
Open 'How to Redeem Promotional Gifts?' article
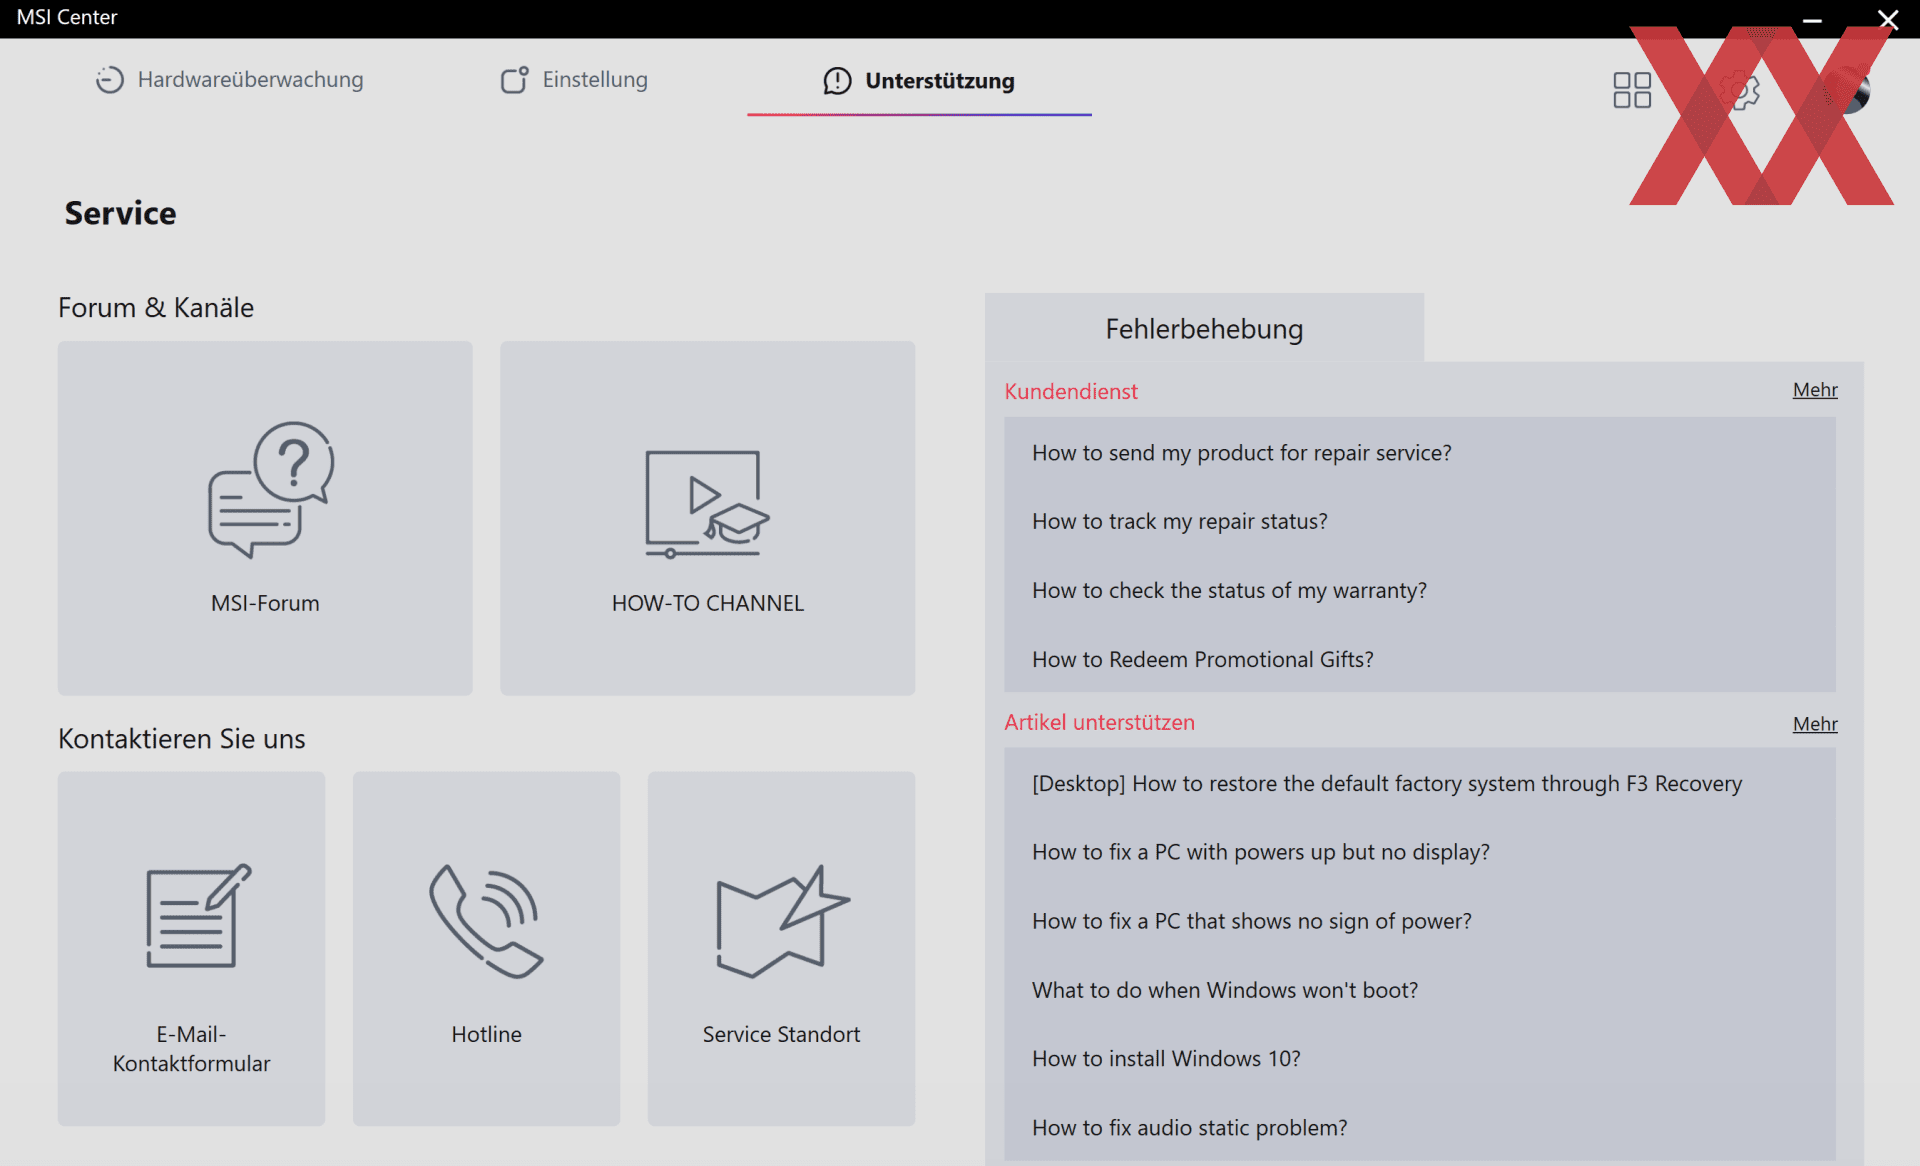1202,660
